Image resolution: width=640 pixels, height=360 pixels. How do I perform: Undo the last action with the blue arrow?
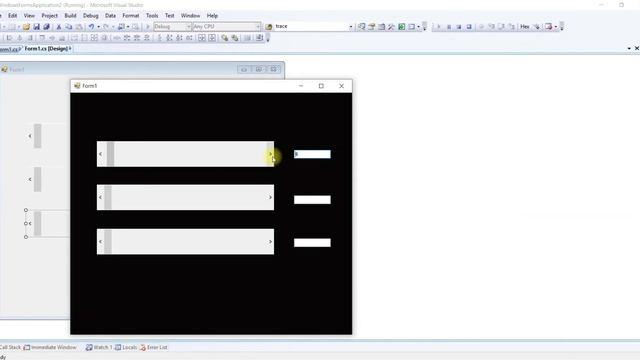[x=91, y=27]
